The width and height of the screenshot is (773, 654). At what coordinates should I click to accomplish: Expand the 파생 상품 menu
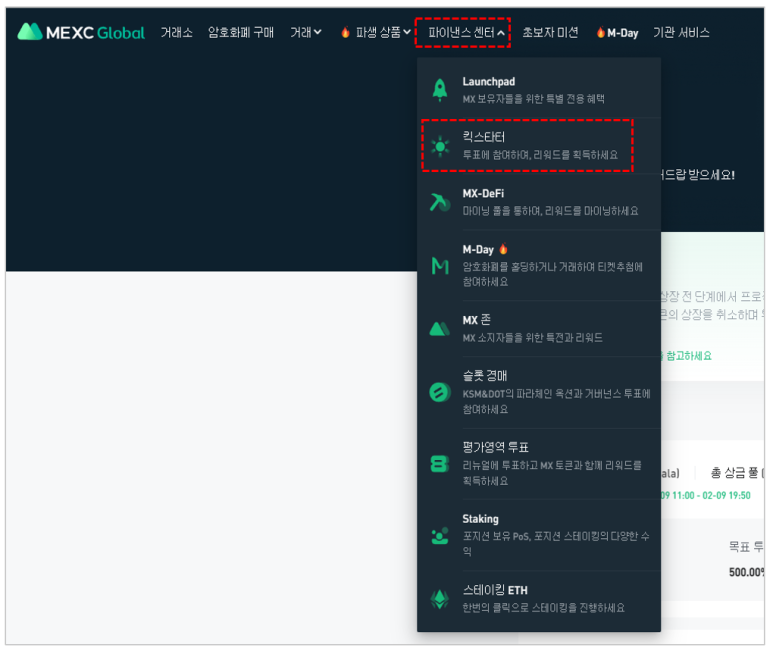(383, 33)
